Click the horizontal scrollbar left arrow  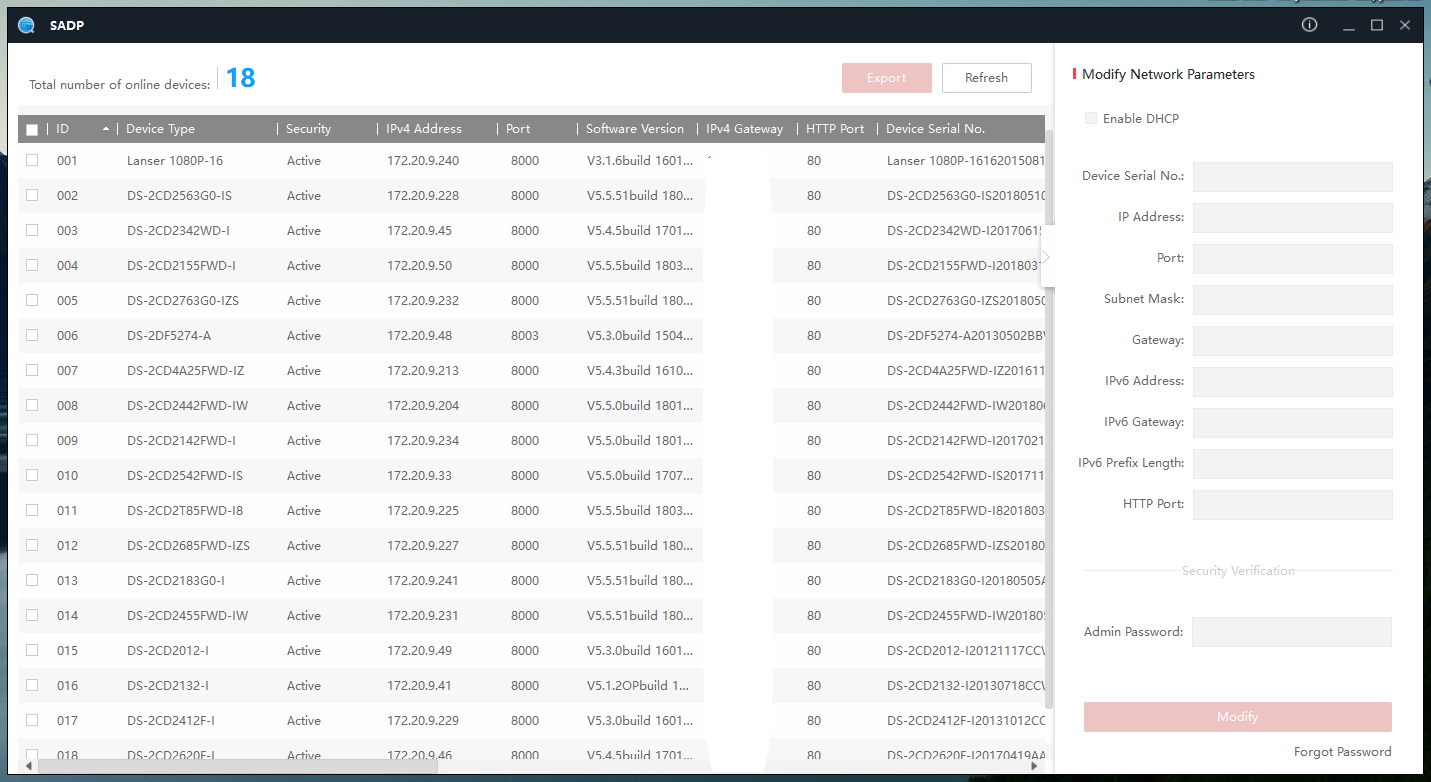point(28,766)
